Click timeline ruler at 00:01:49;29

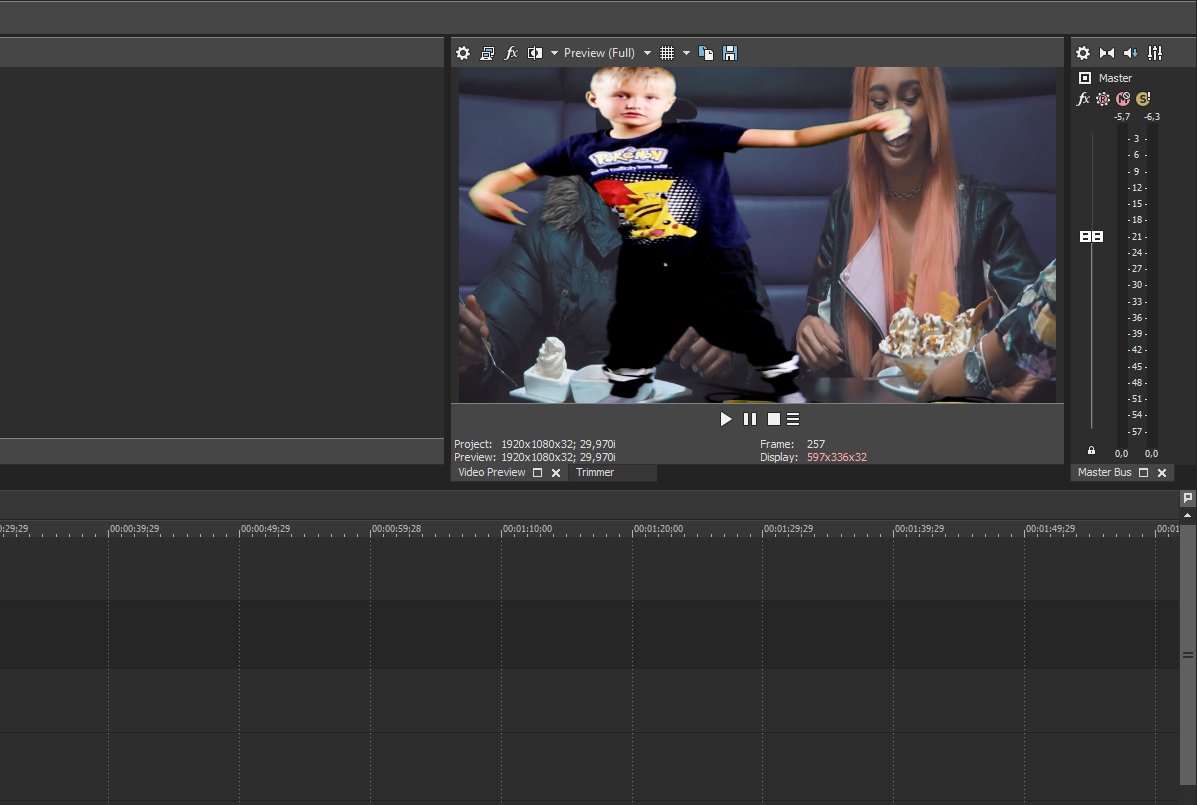[x=1050, y=529]
